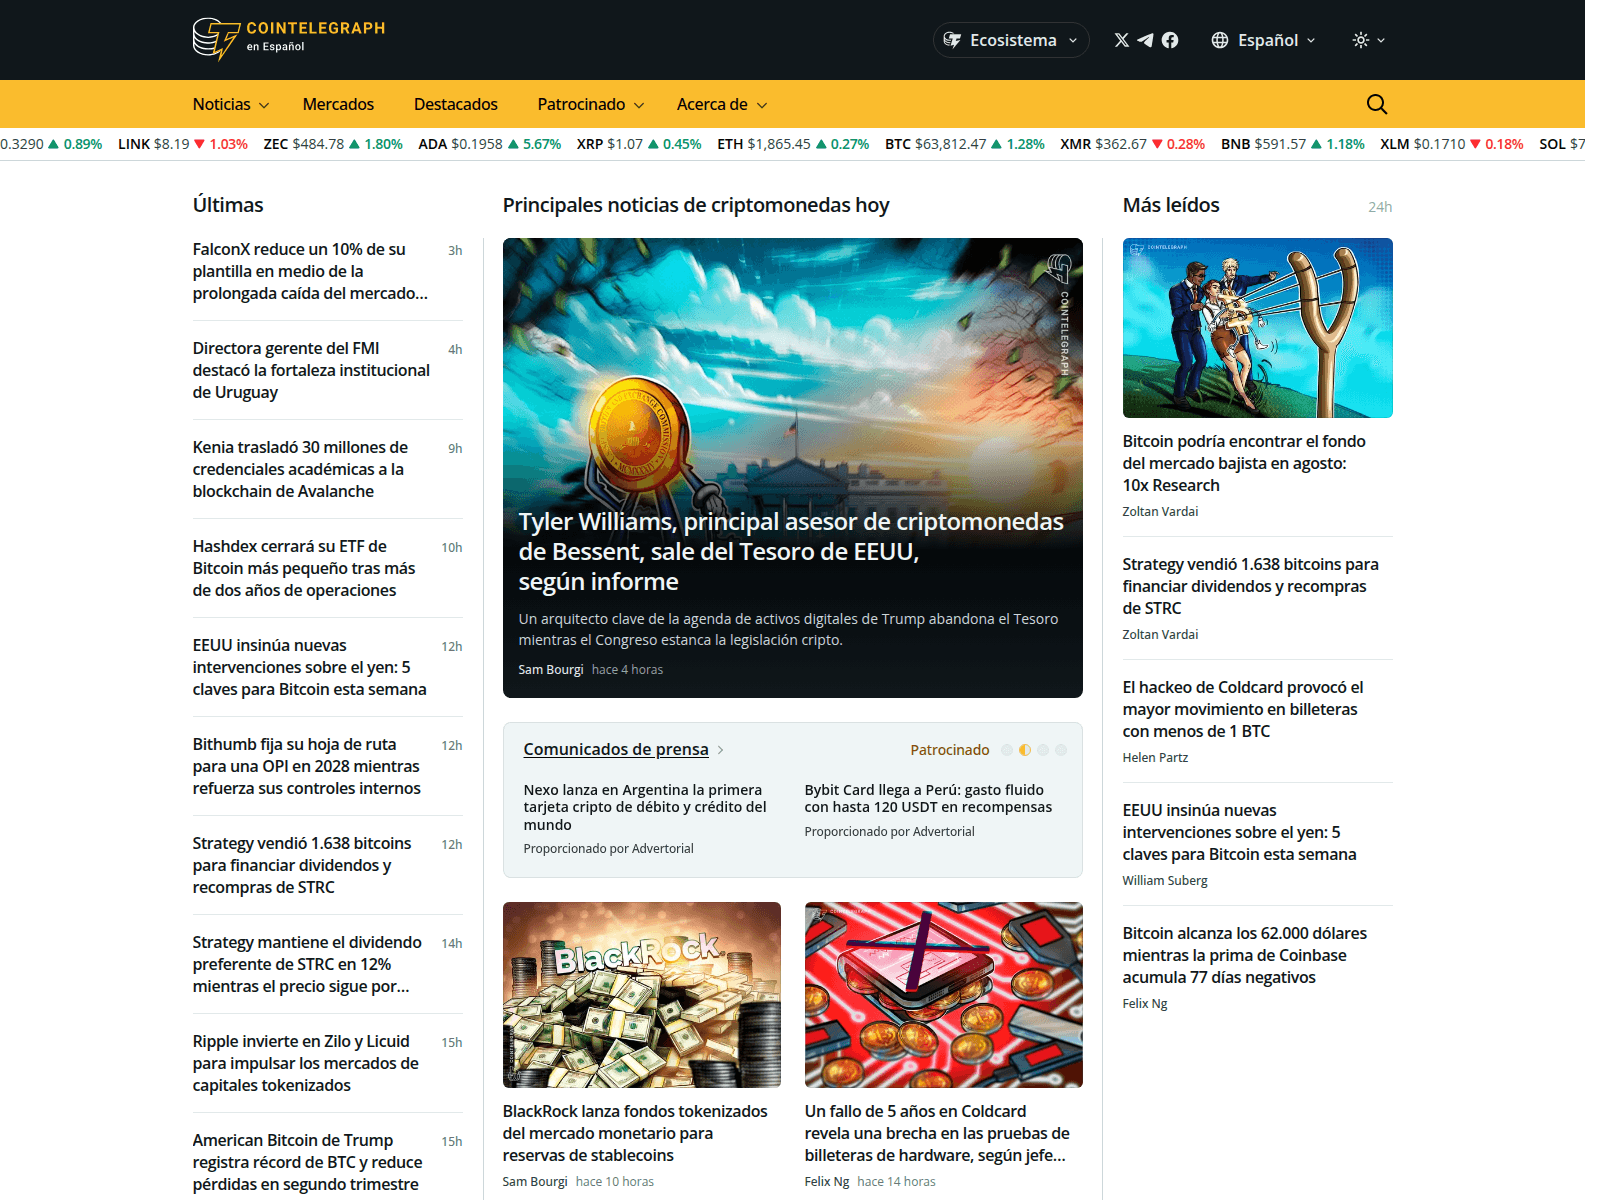Click author Sam Bourgi under main headline
This screenshot has width=1600, height=1200.
(x=551, y=670)
